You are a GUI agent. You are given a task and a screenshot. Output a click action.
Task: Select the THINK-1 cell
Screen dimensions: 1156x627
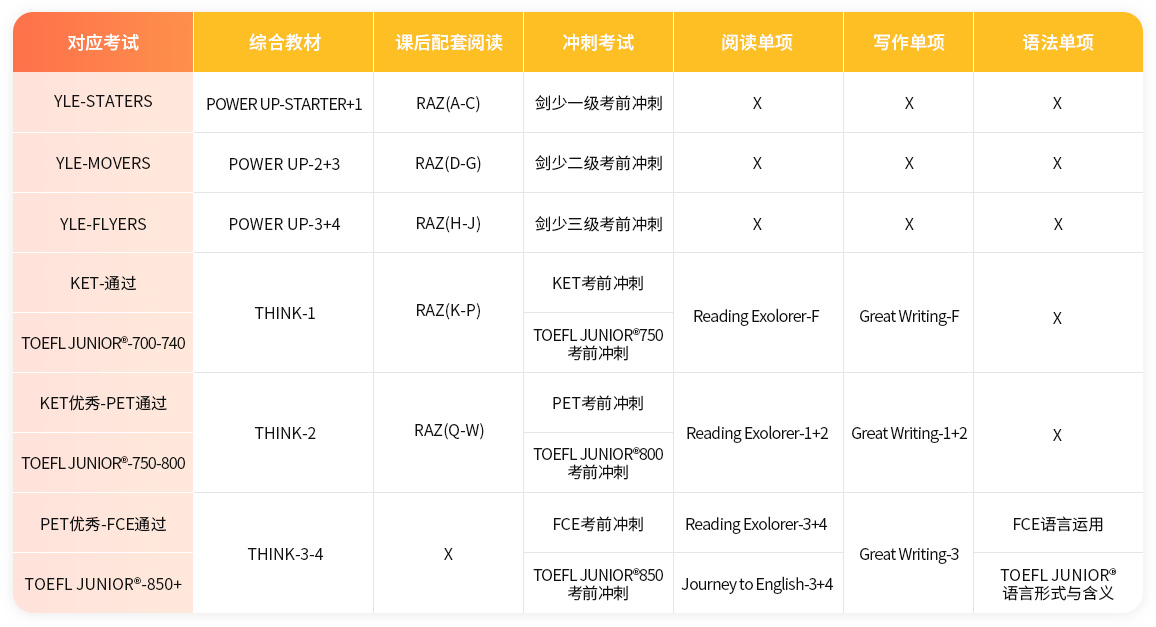pyautogui.click(x=284, y=313)
